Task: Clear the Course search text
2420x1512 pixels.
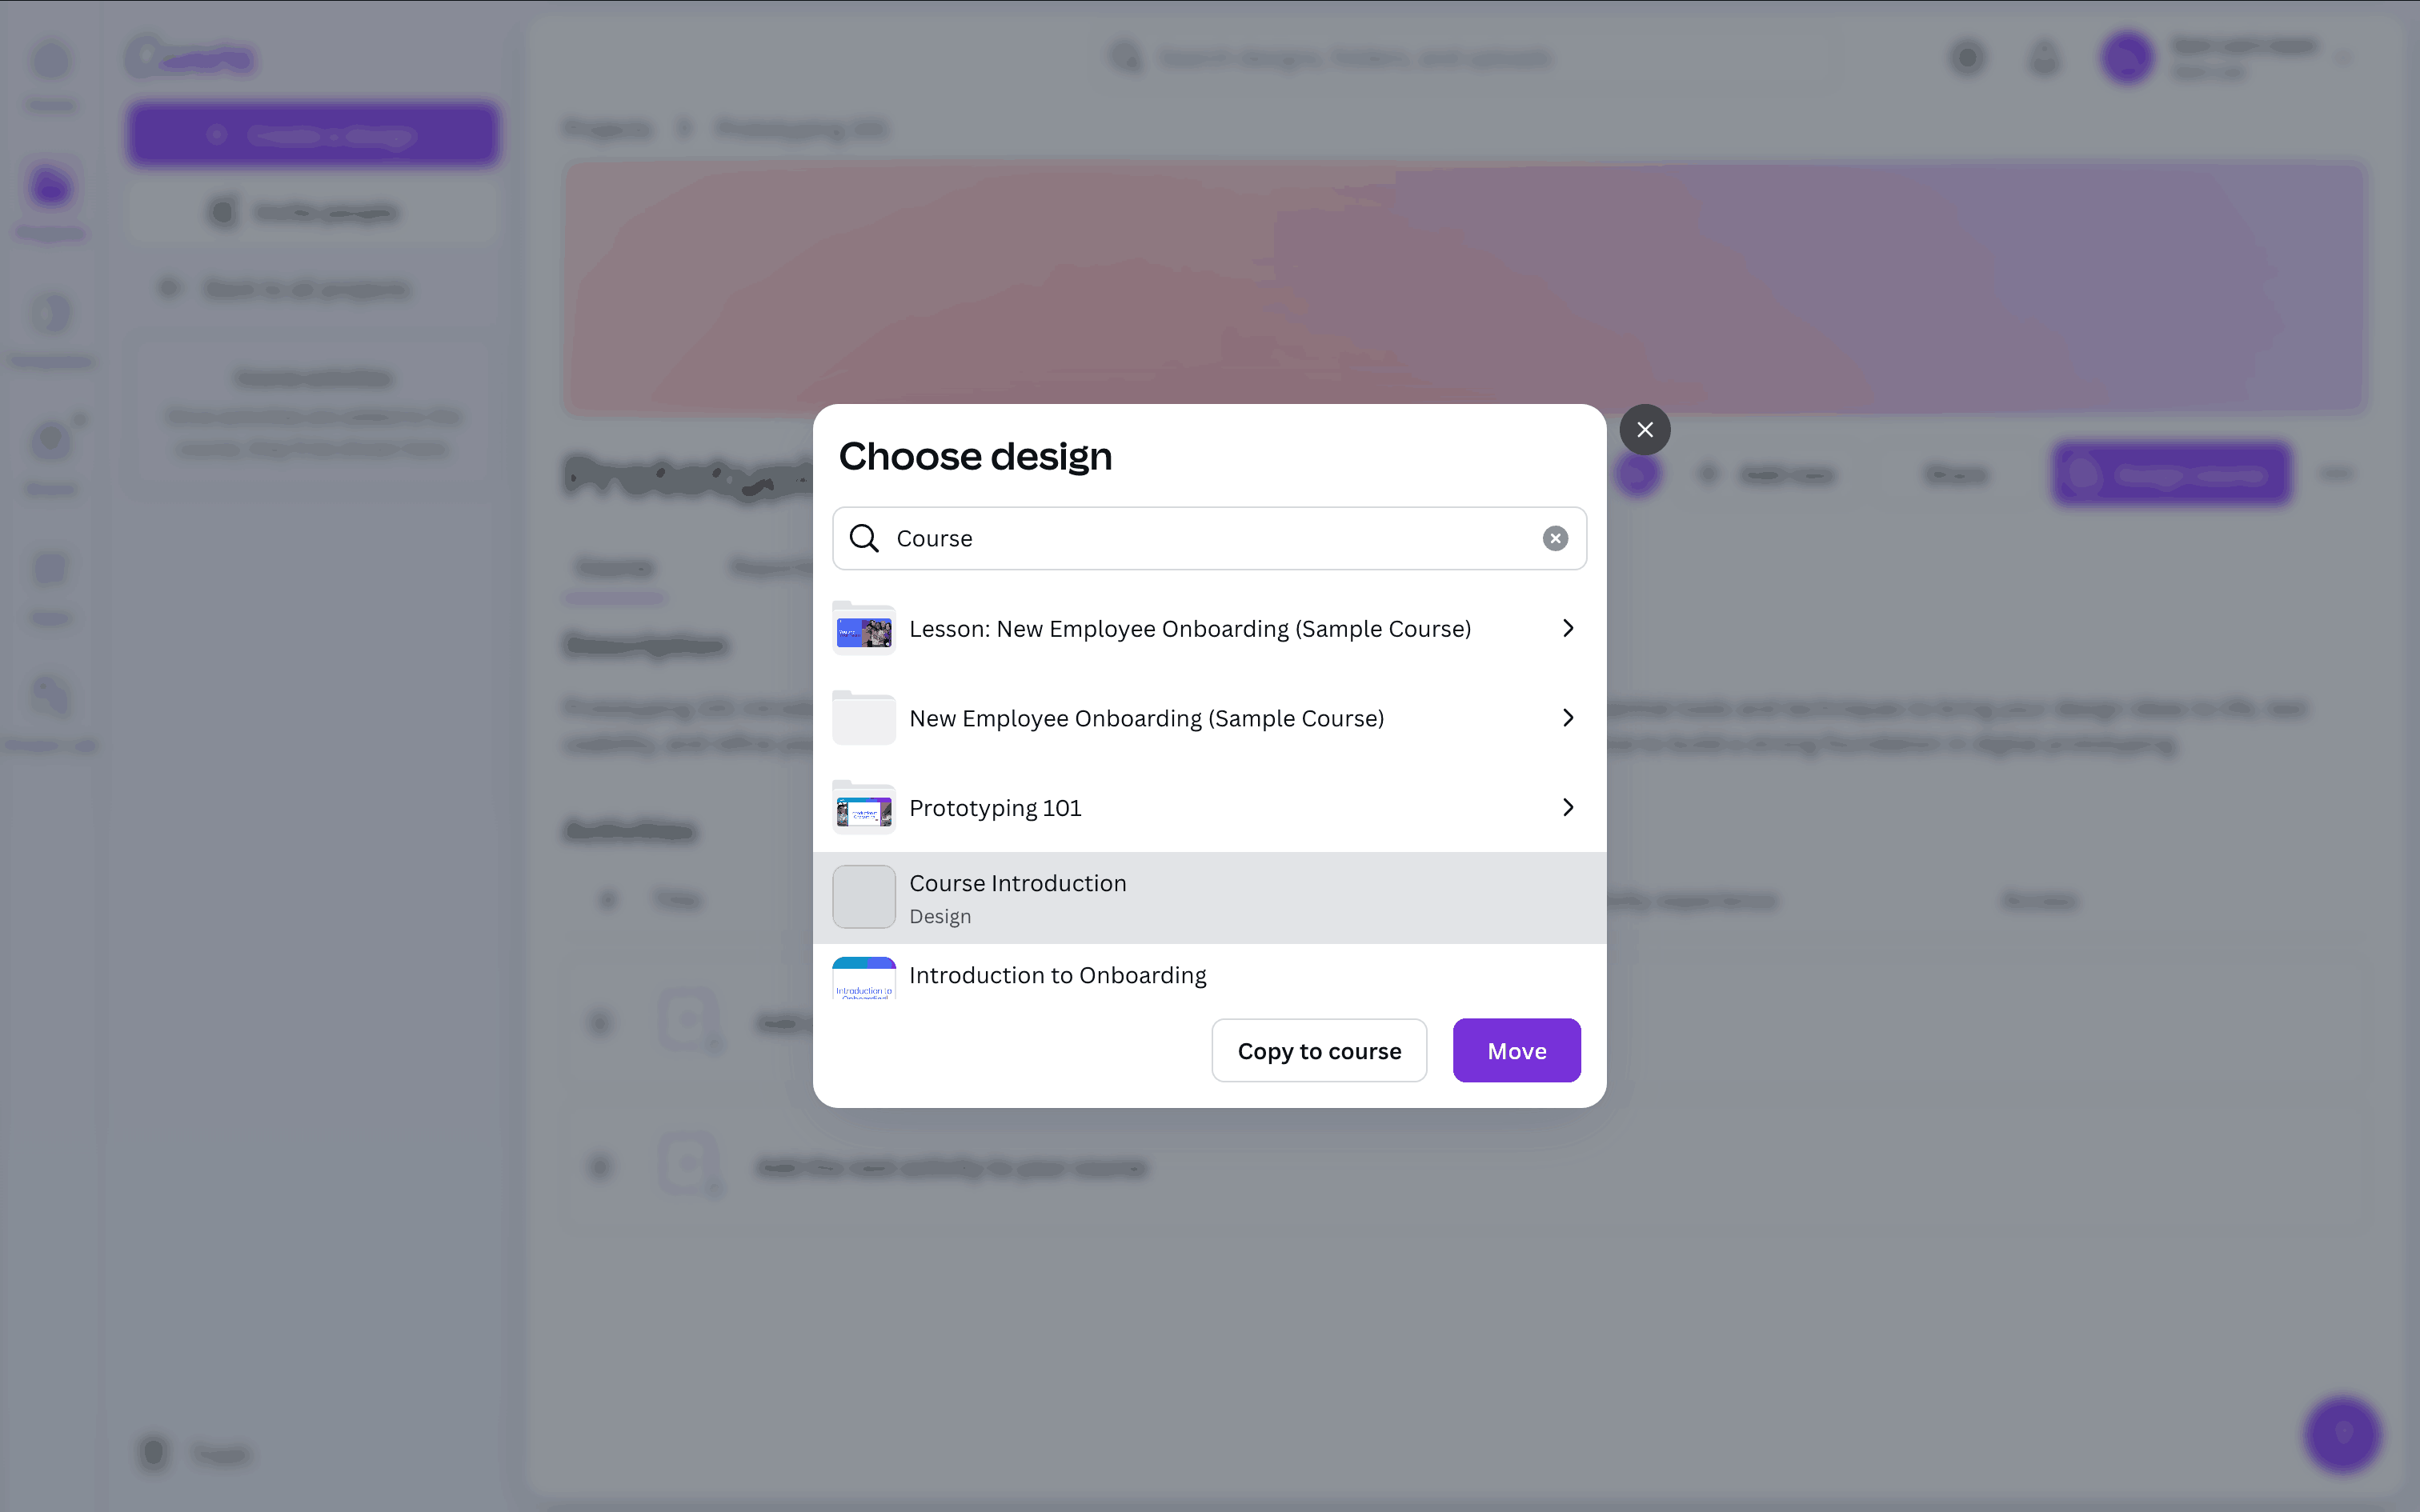Action: tap(1555, 538)
